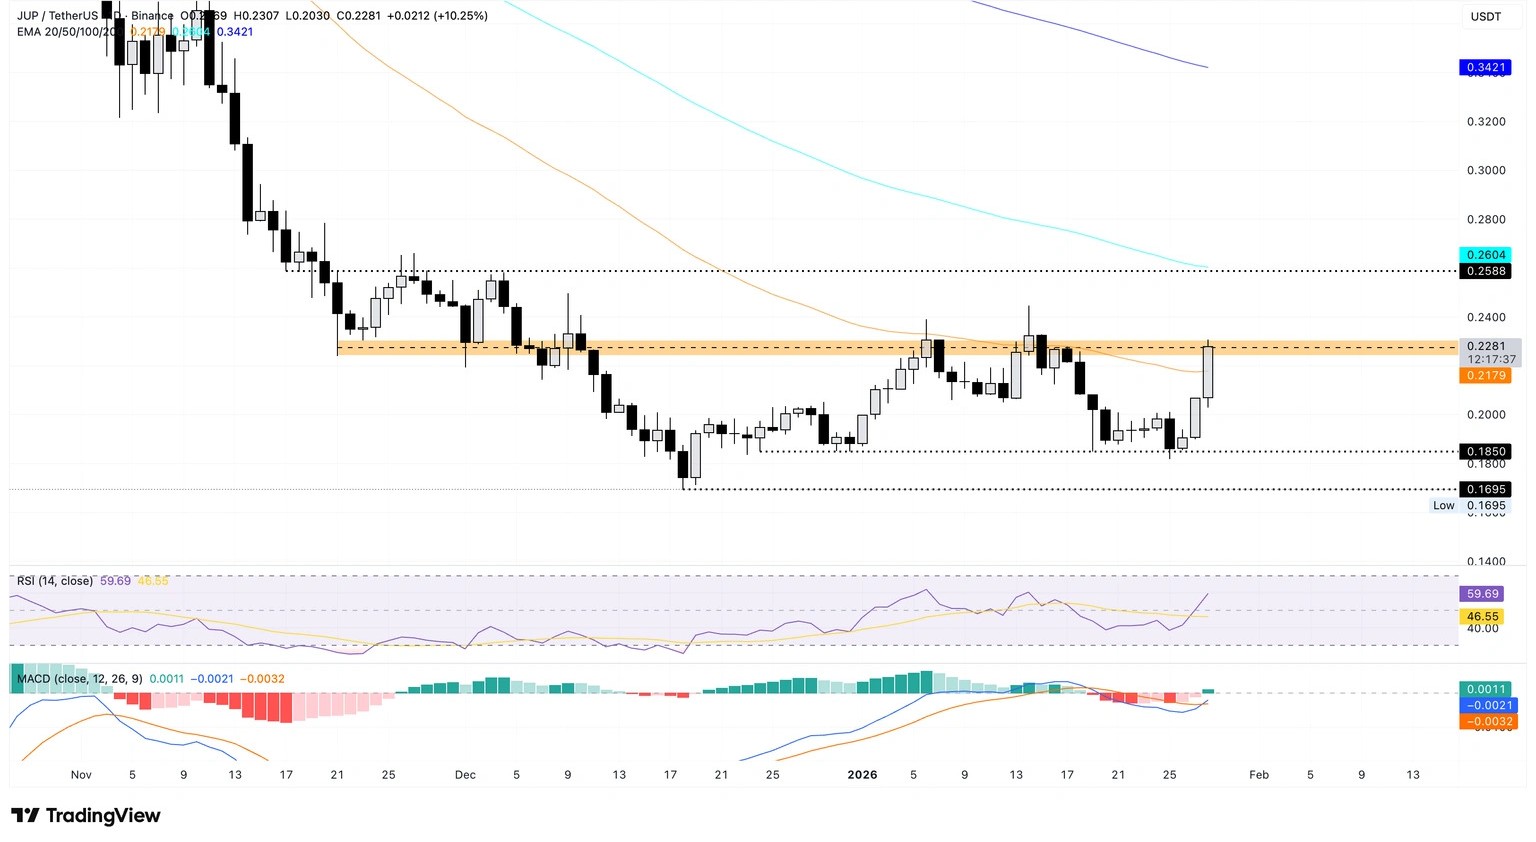Click the 0.2281 last price countdown label
This screenshot has height=842, width=1536.
[1488, 352]
